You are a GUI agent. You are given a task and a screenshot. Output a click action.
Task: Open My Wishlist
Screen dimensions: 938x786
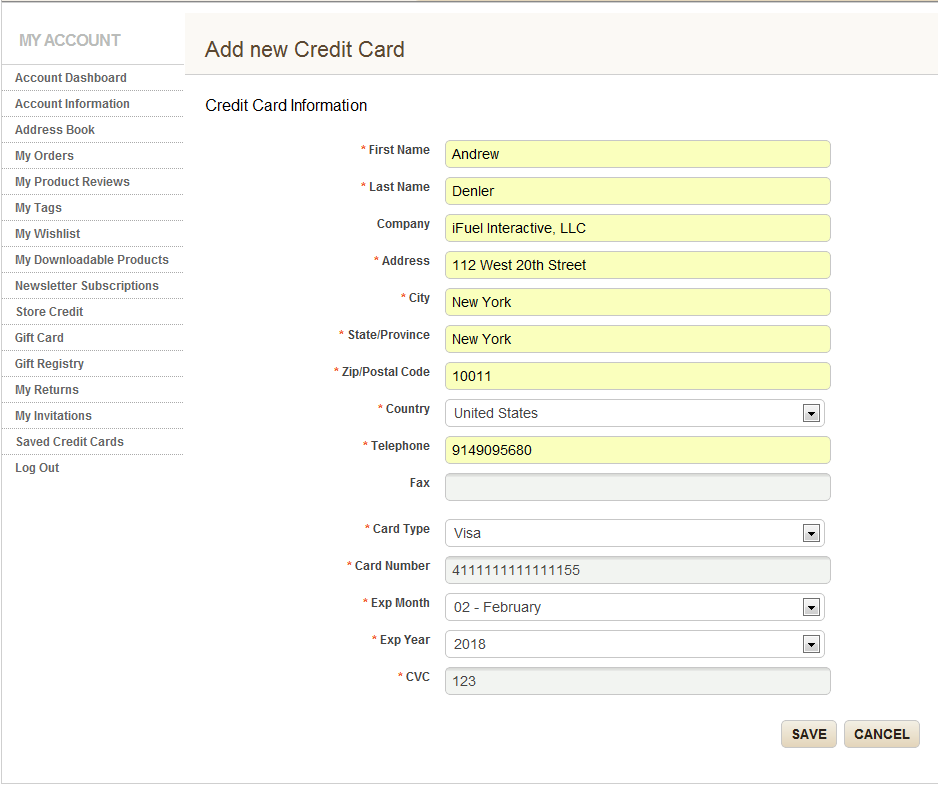pos(47,234)
